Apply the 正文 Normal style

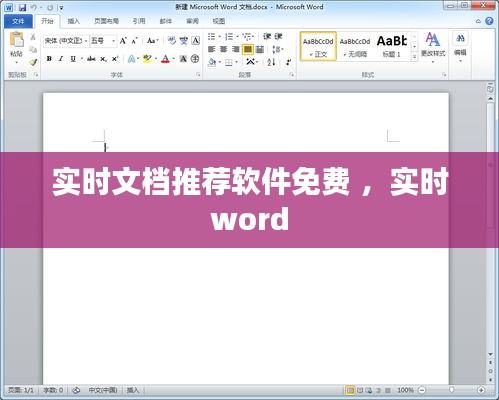[x=318, y=46]
